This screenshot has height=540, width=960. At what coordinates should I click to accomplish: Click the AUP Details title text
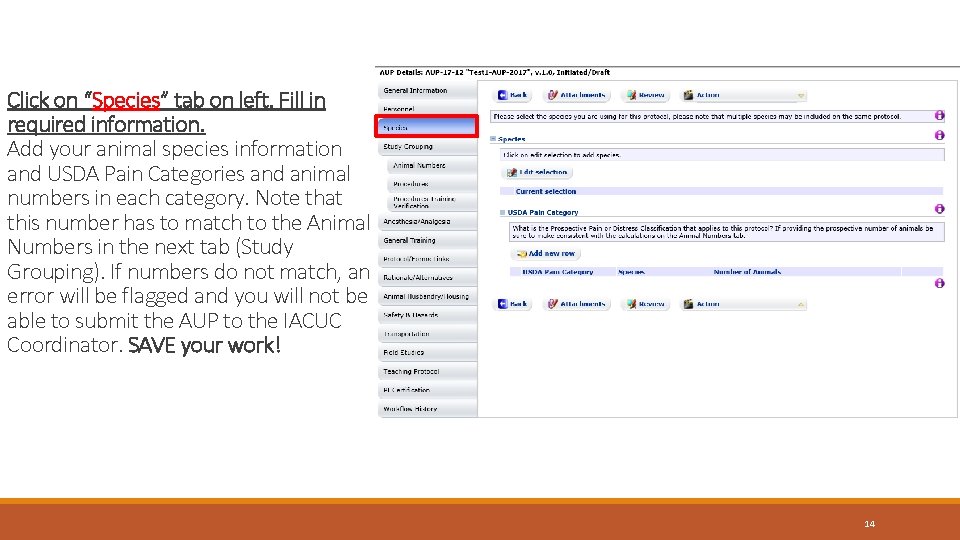494,72
